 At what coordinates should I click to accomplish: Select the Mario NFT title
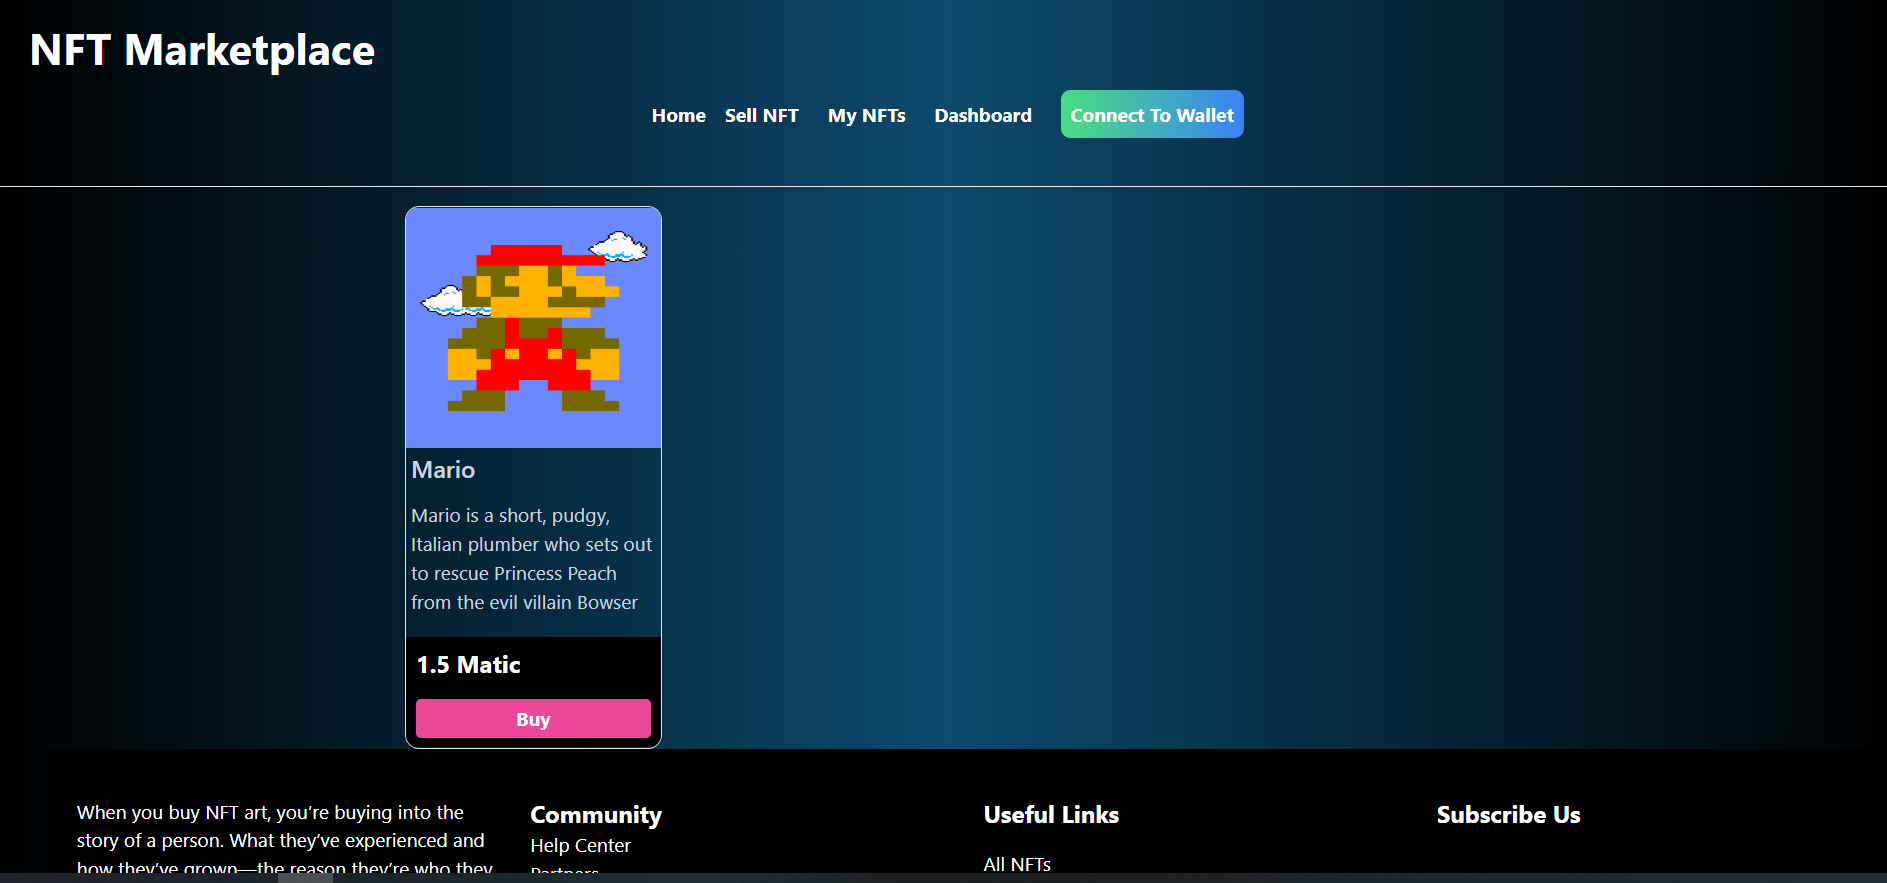(x=443, y=469)
